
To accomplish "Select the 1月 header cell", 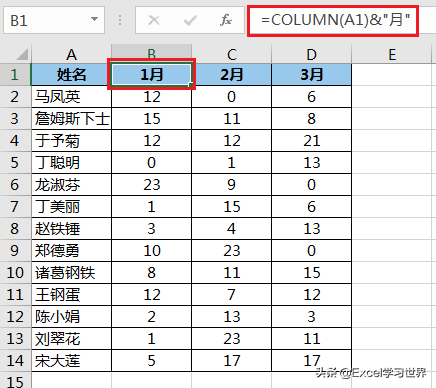I will (x=151, y=75).
